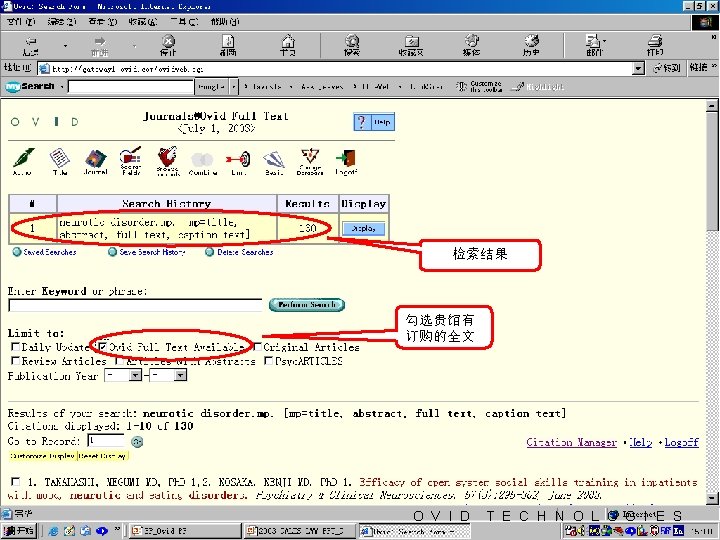The width and height of the screenshot is (720, 540).
Task: Click the Highlight tool in mySearch bar
Action: pyautogui.click(x=538, y=86)
